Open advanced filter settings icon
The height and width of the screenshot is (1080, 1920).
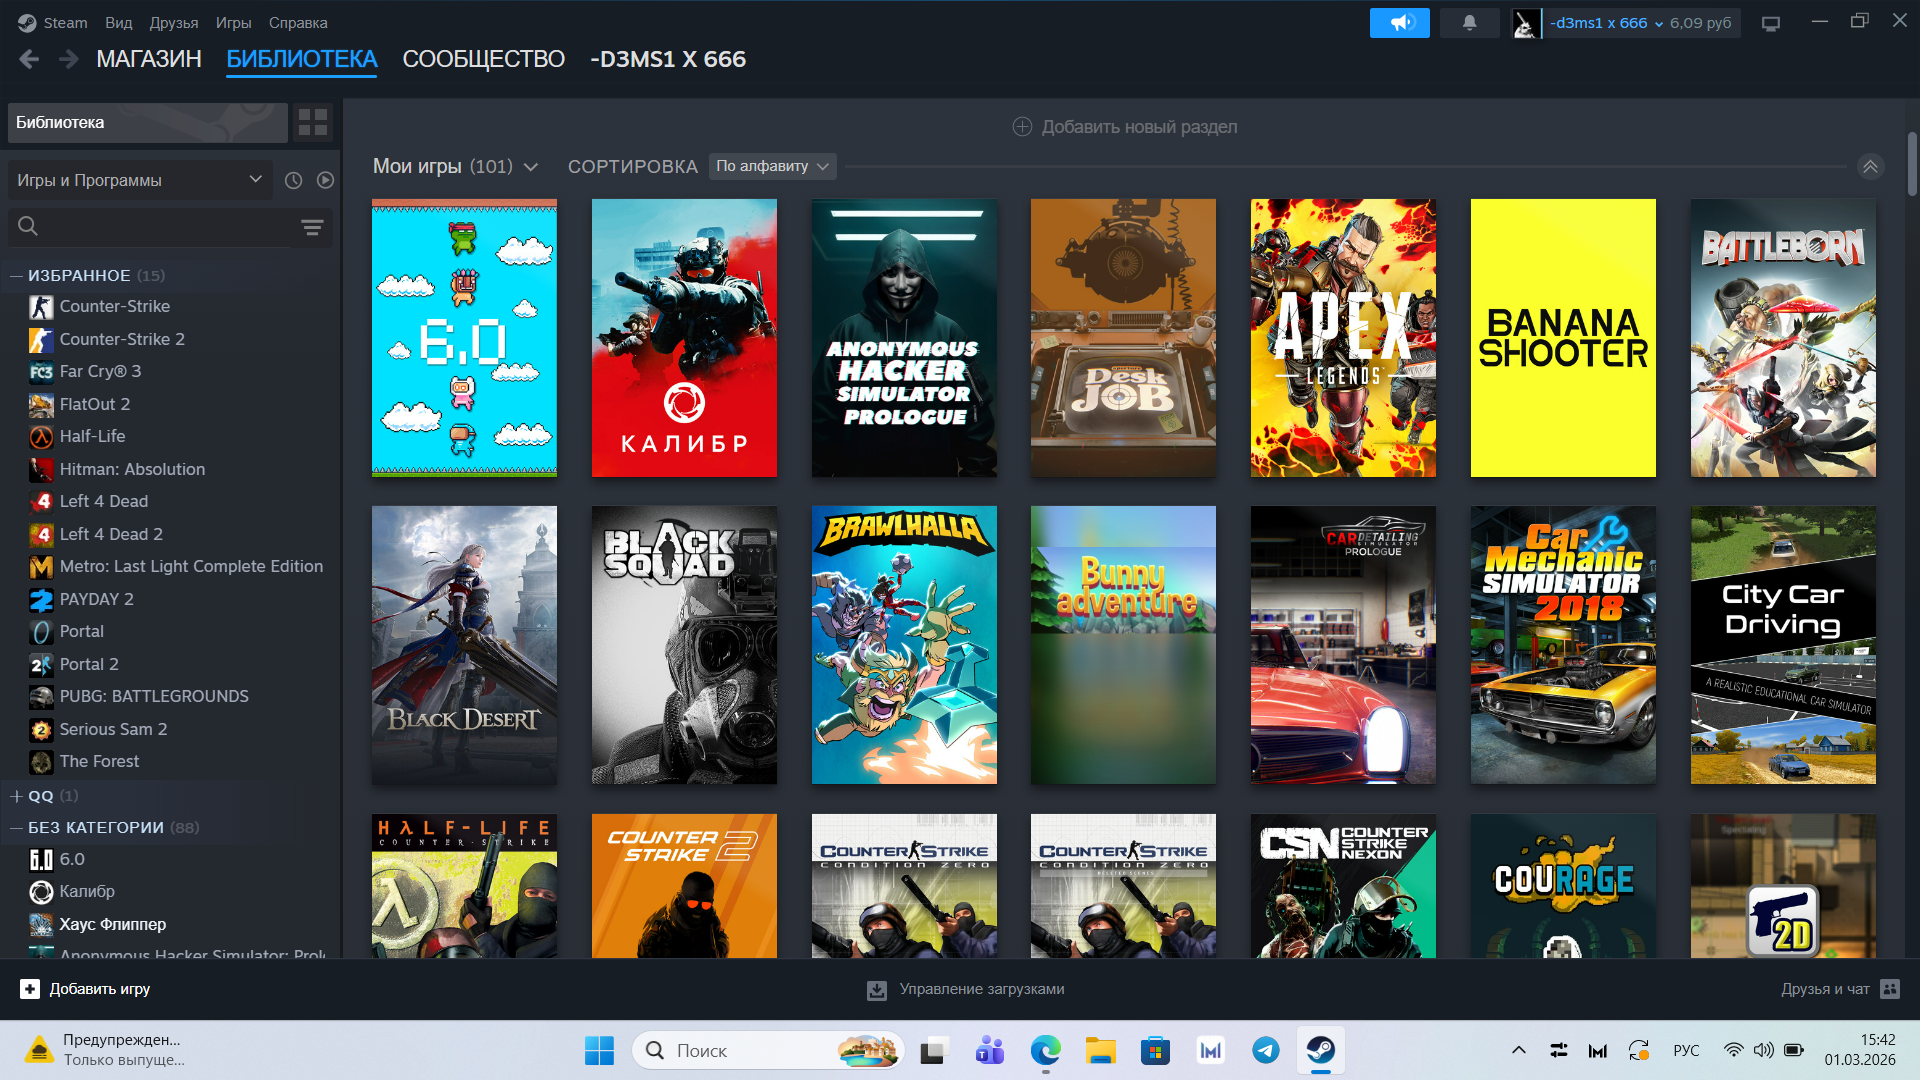pyautogui.click(x=312, y=227)
